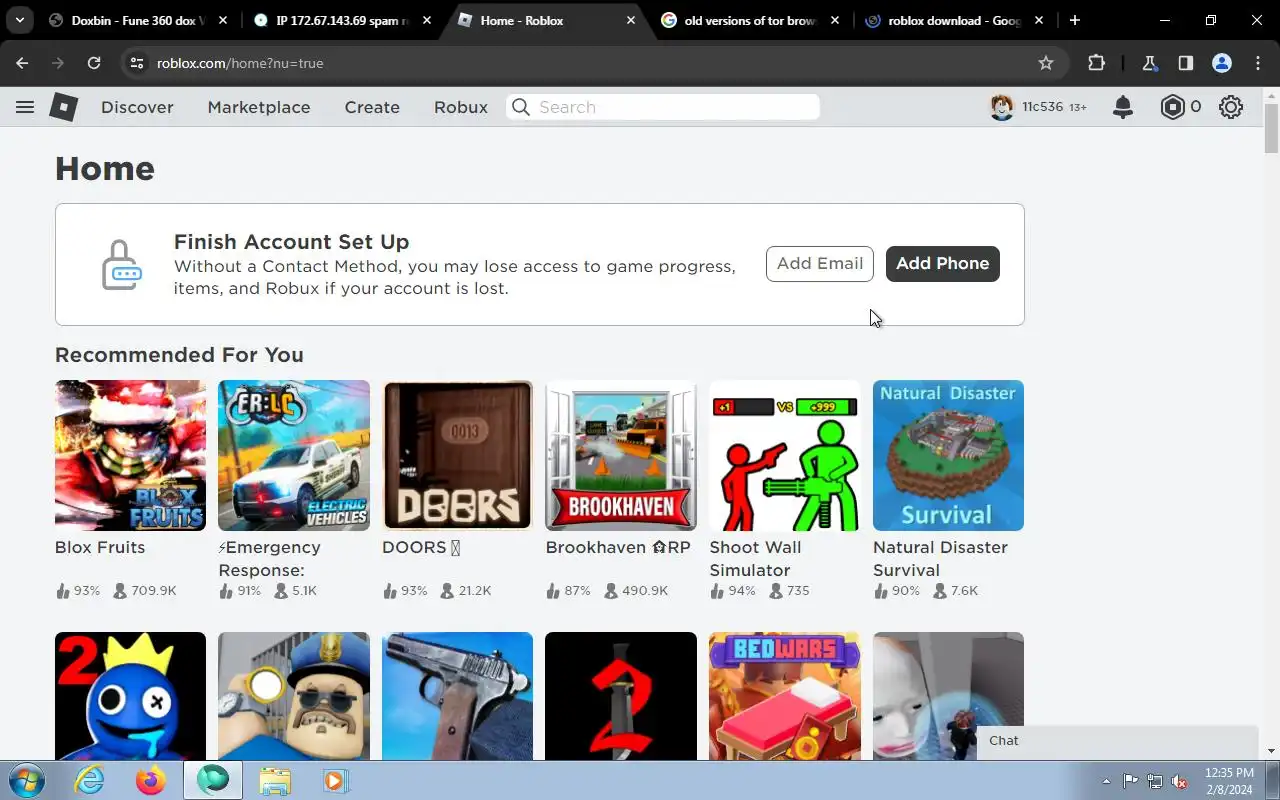The width and height of the screenshot is (1280, 800).
Task: Click the search magnifier icon
Action: click(520, 107)
